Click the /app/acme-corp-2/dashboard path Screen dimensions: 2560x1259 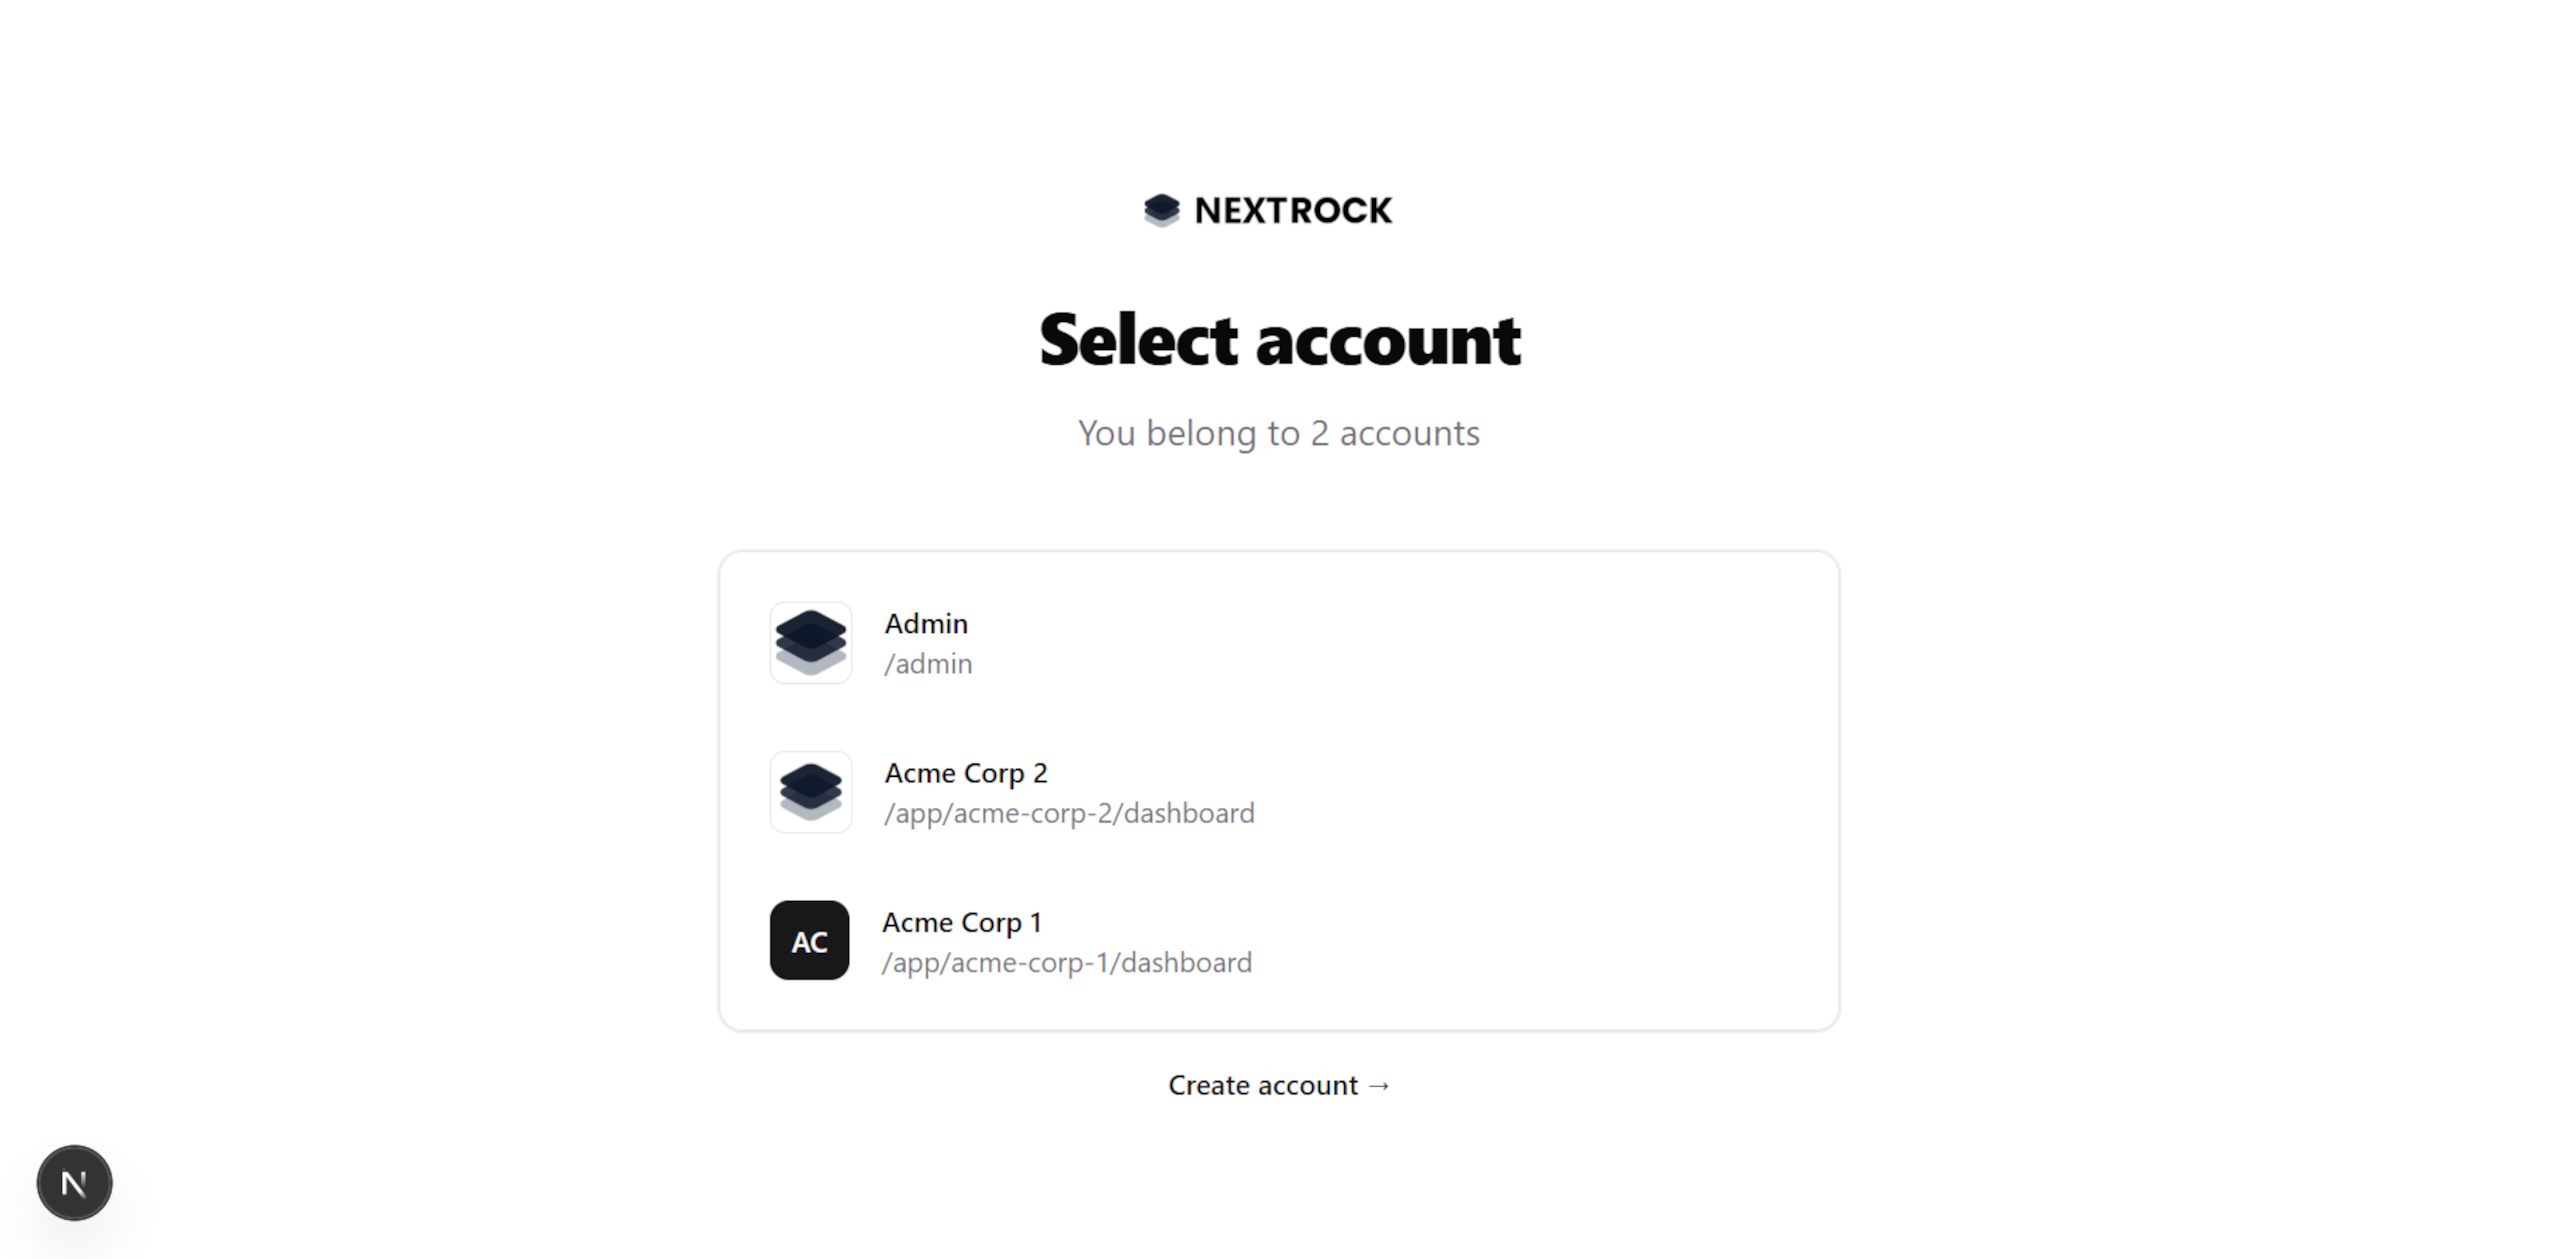click(1068, 813)
